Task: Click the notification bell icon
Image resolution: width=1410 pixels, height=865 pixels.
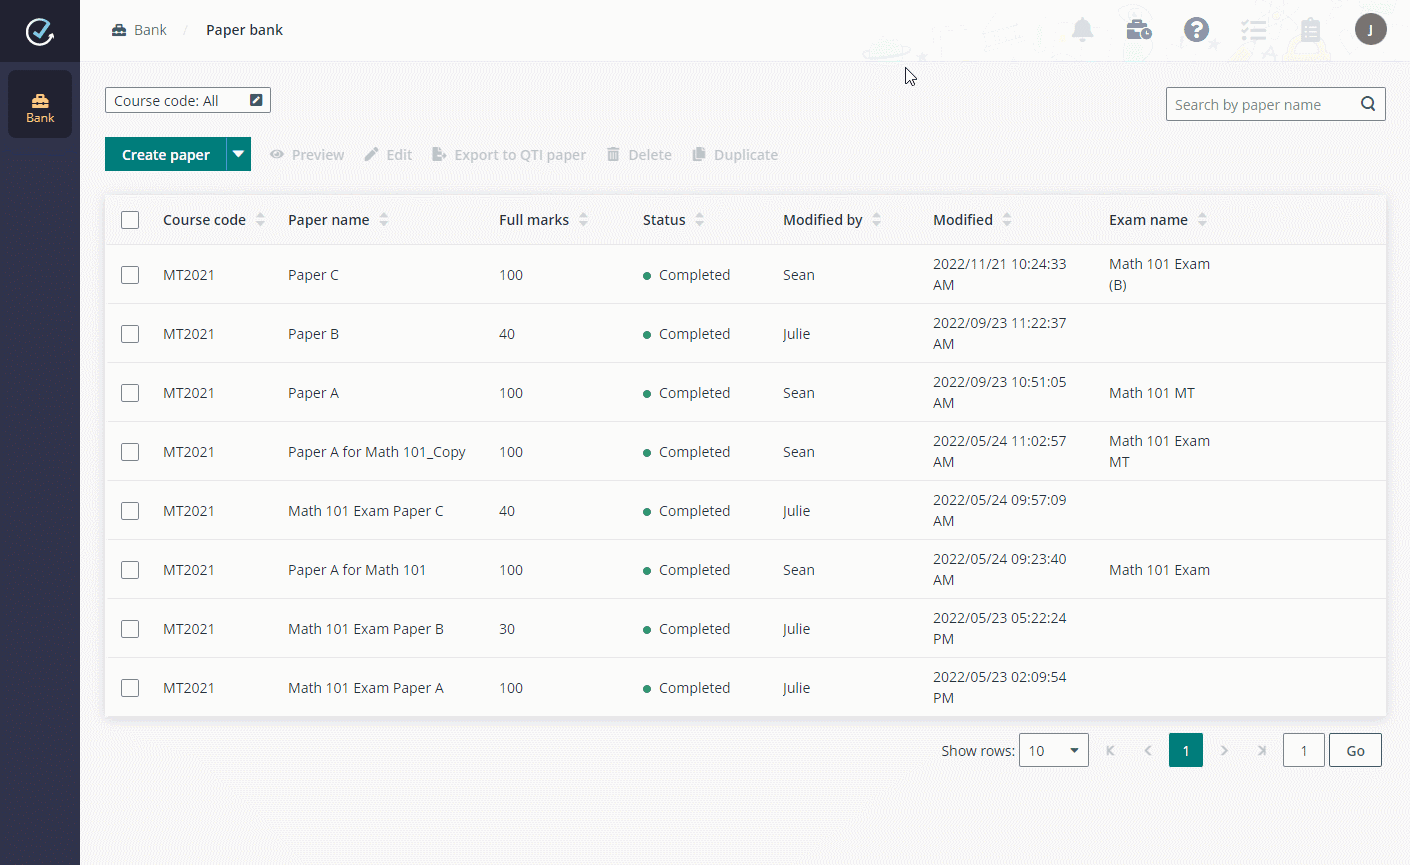Action: (1082, 30)
